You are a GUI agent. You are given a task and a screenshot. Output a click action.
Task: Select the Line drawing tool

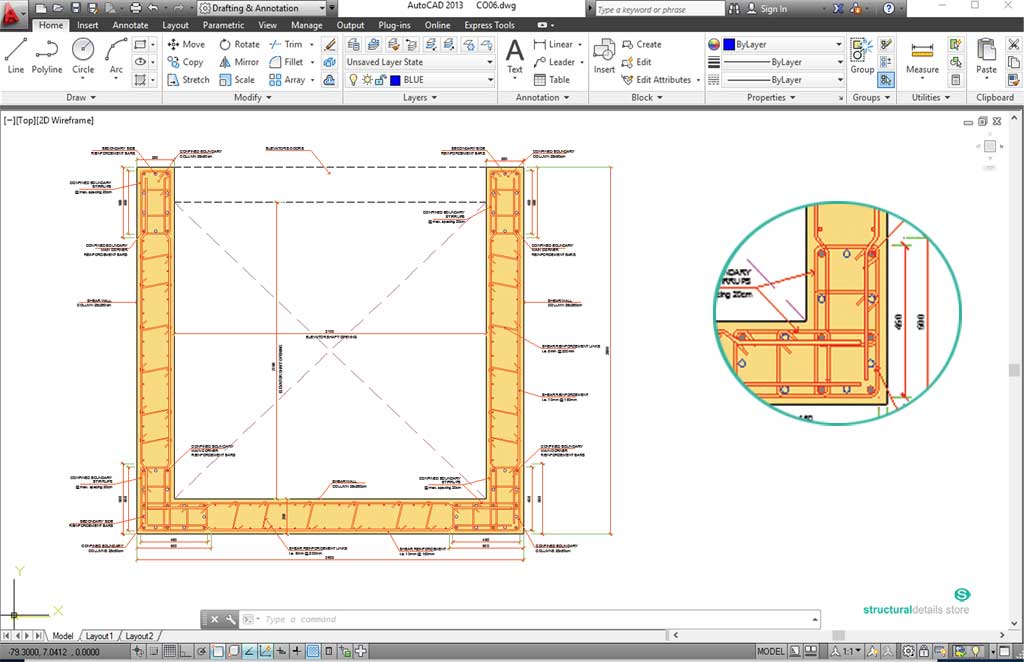15,56
